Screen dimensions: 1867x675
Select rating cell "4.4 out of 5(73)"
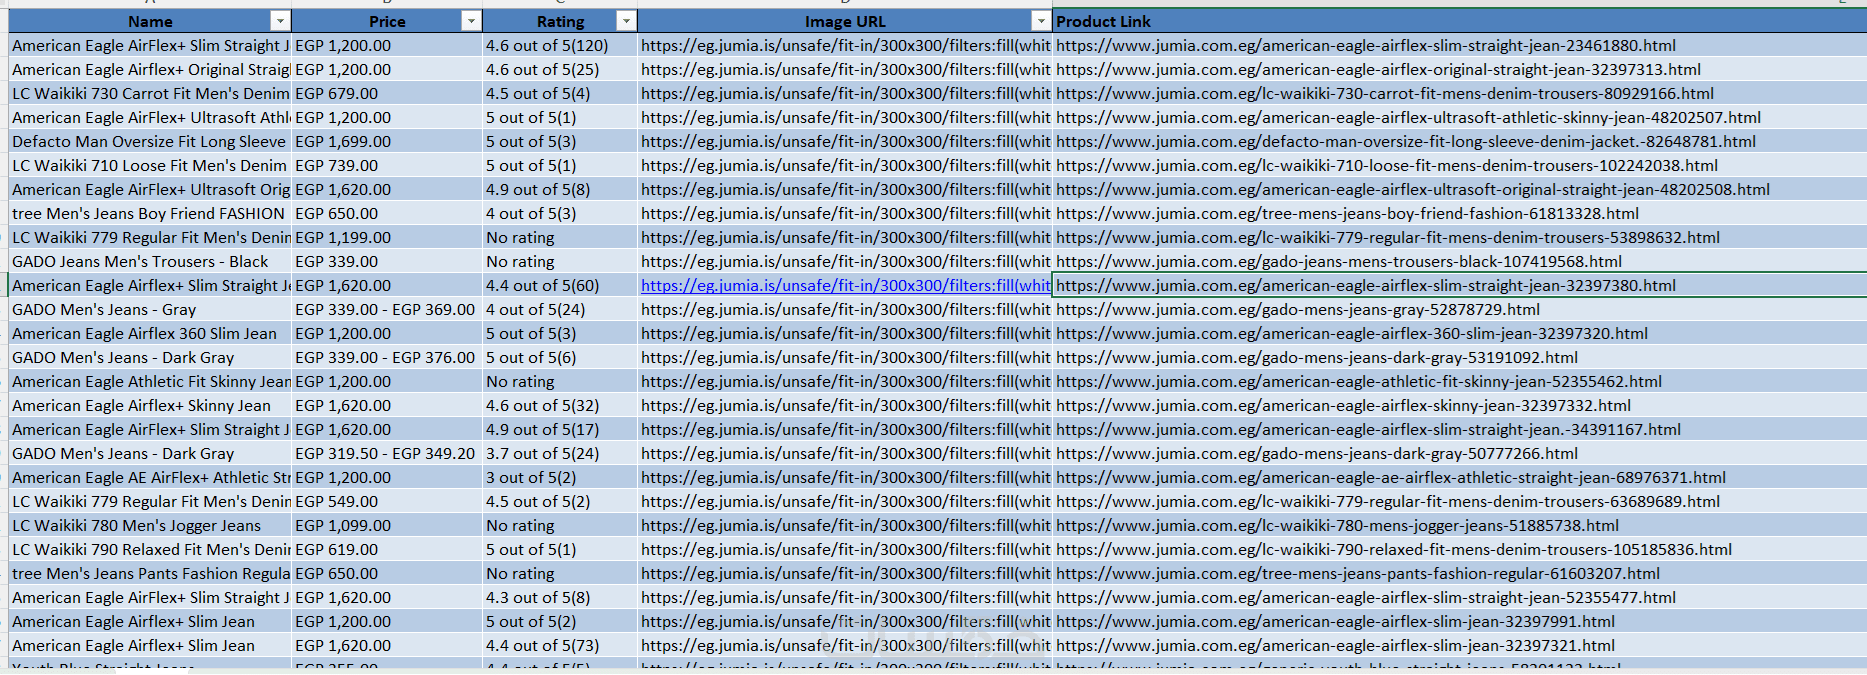coord(560,645)
